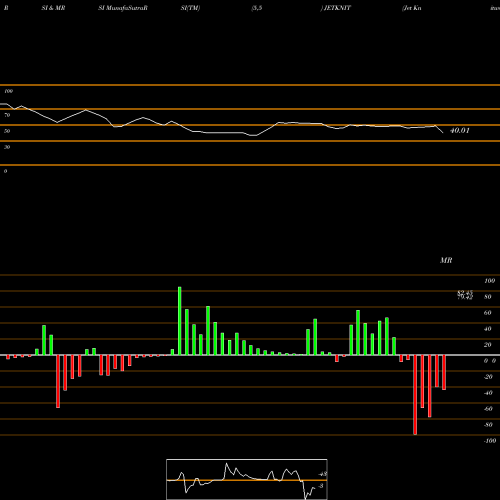This screenshot has height=500, width=500.
Task: Click the tallest green bar in the MR histogram
Action: 180,321
